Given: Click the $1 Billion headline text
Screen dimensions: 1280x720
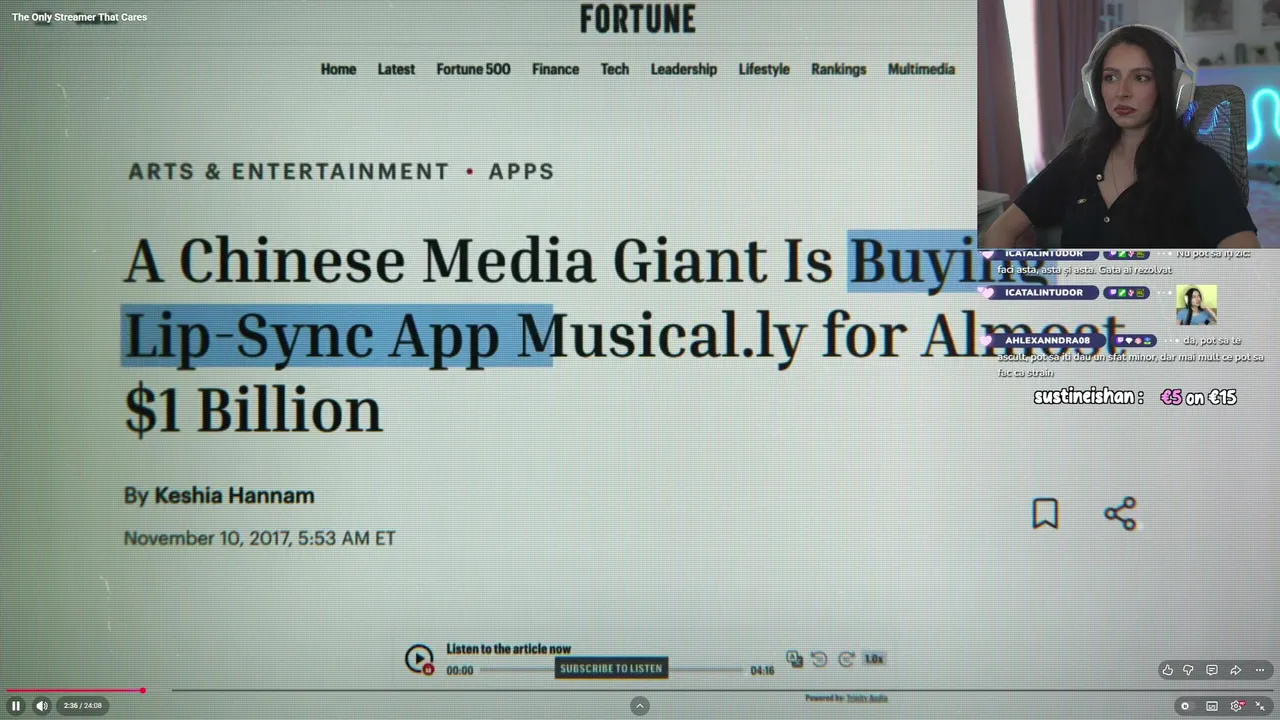Looking at the screenshot, I should click(x=253, y=410).
